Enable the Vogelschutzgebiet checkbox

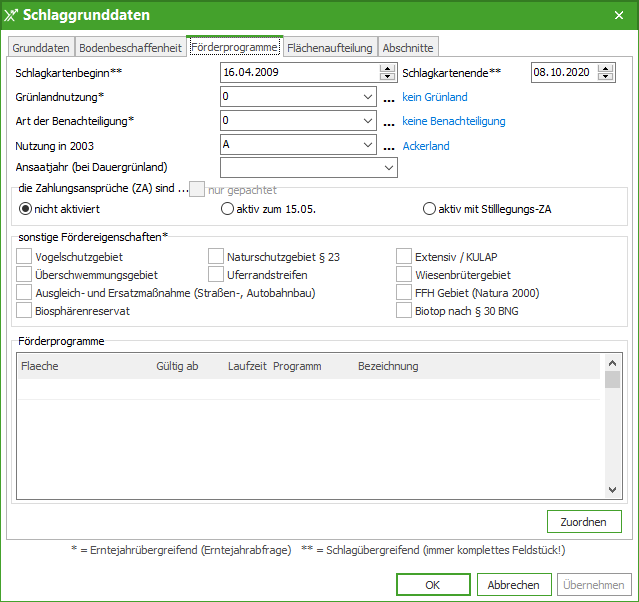pyautogui.click(x=25, y=257)
